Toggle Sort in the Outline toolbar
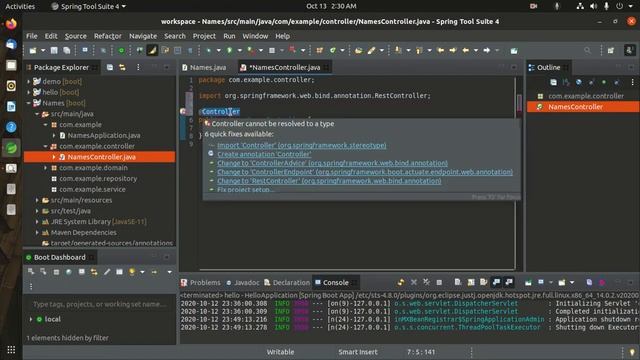 [566, 82]
